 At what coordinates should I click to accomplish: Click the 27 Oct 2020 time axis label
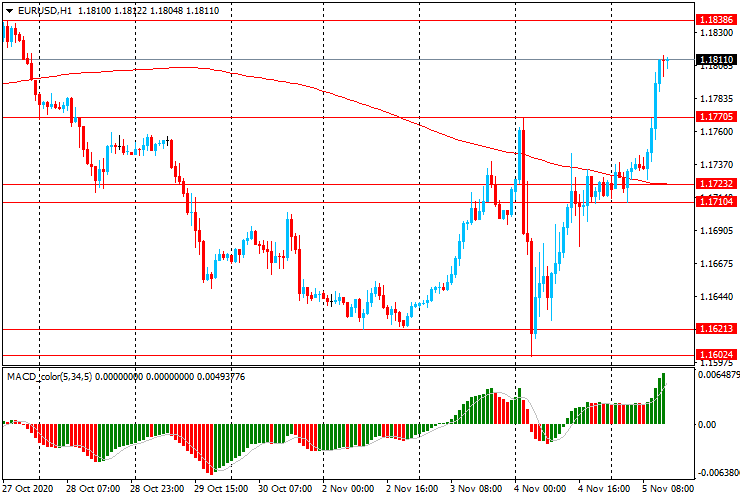(28, 488)
